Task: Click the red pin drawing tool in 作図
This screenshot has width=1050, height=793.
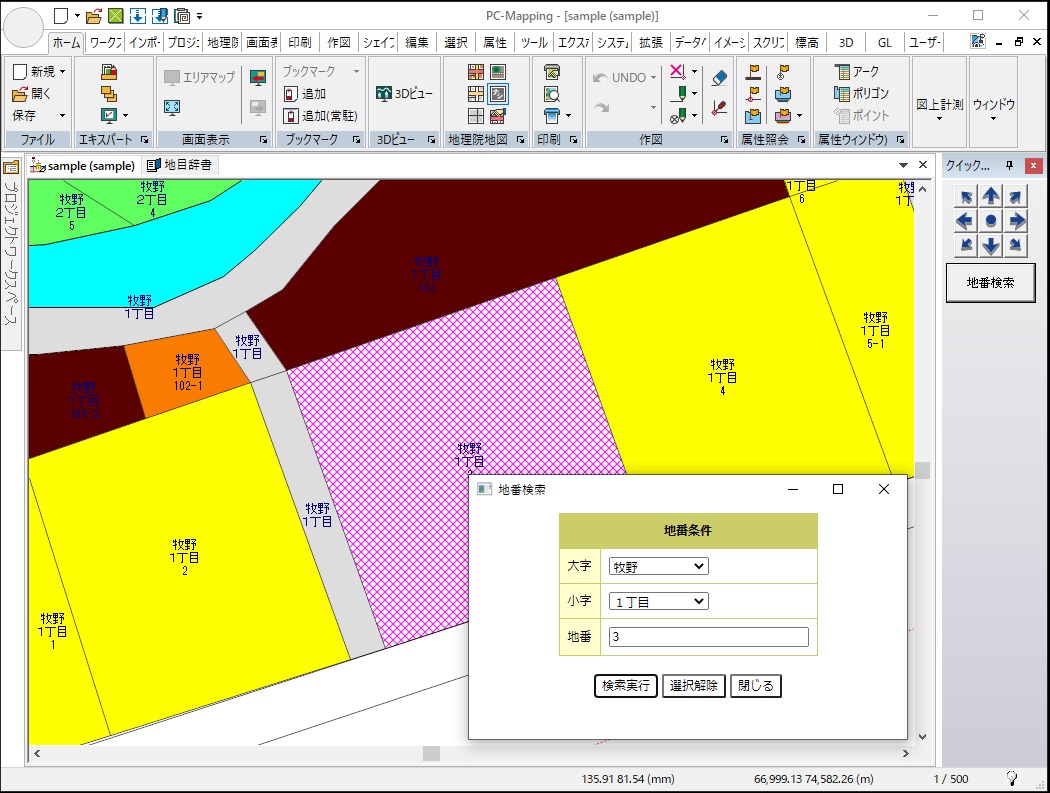Action: click(x=719, y=107)
